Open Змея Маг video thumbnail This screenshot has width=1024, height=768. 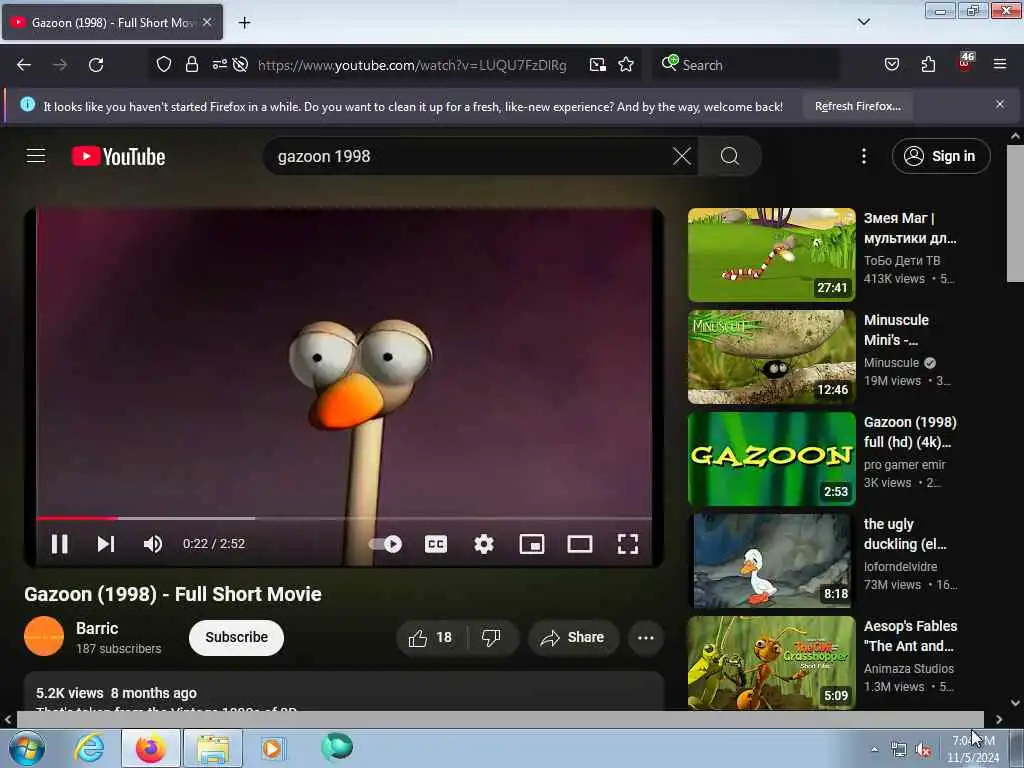771,255
